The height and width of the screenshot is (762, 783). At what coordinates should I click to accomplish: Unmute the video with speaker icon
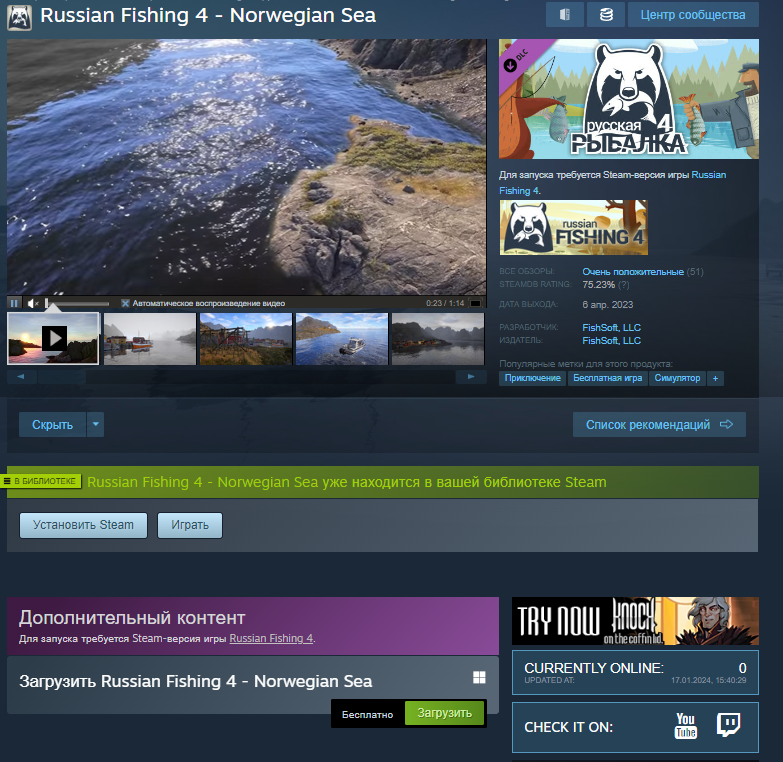click(x=33, y=303)
